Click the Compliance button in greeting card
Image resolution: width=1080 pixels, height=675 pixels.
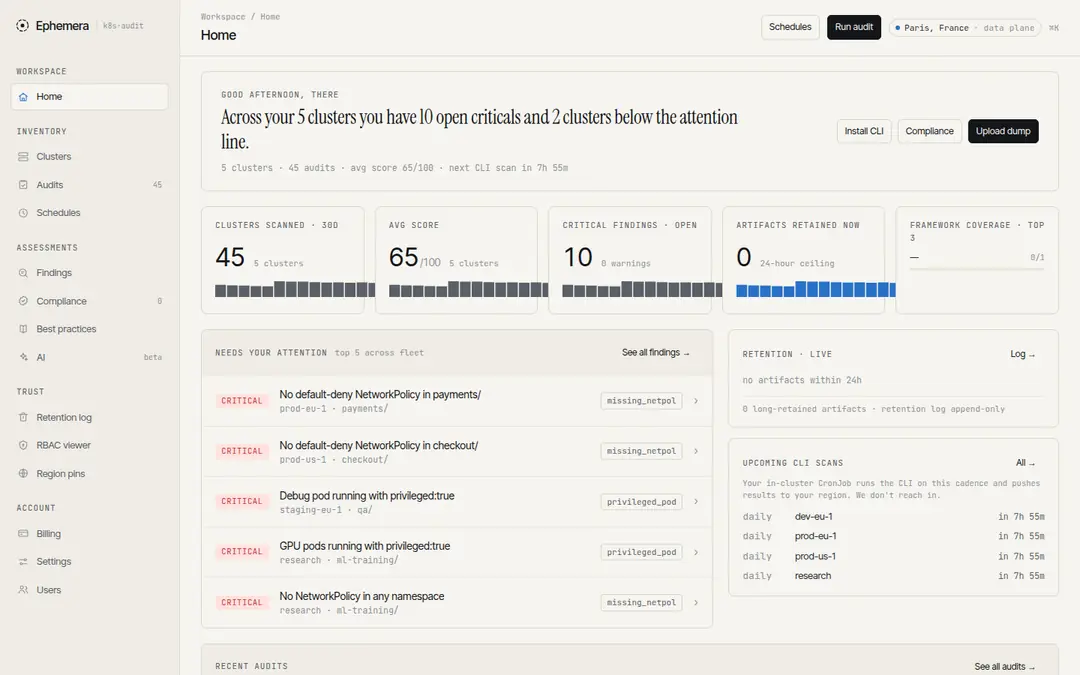tap(929, 131)
